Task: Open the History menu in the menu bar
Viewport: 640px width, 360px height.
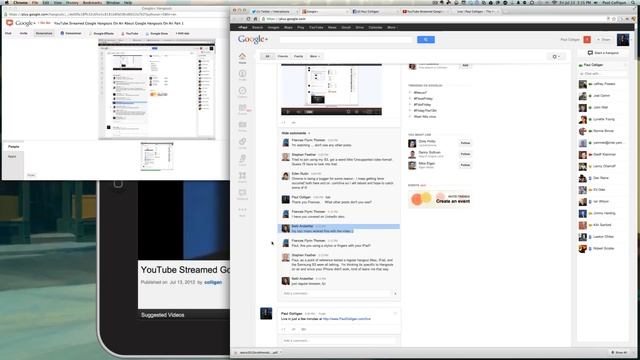Action: click(x=72, y=2)
